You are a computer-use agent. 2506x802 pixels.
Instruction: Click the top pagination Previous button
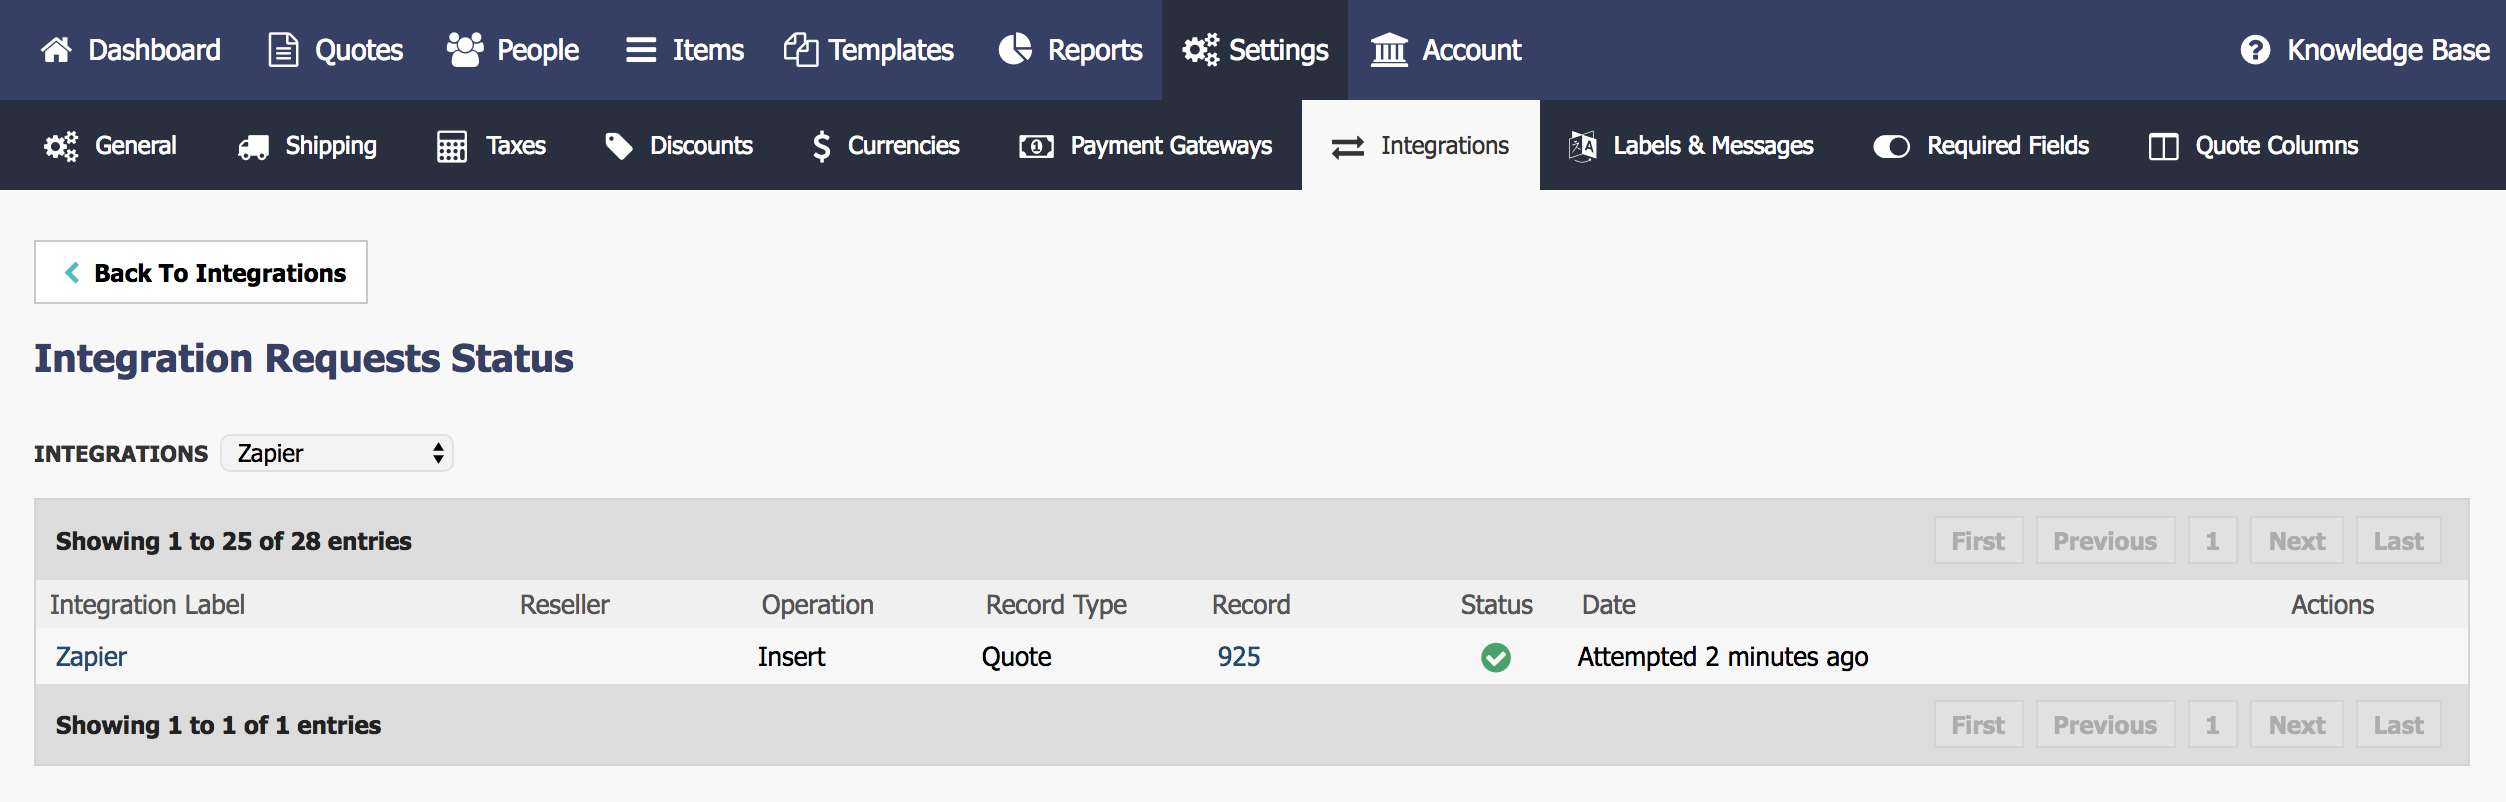tap(2105, 541)
